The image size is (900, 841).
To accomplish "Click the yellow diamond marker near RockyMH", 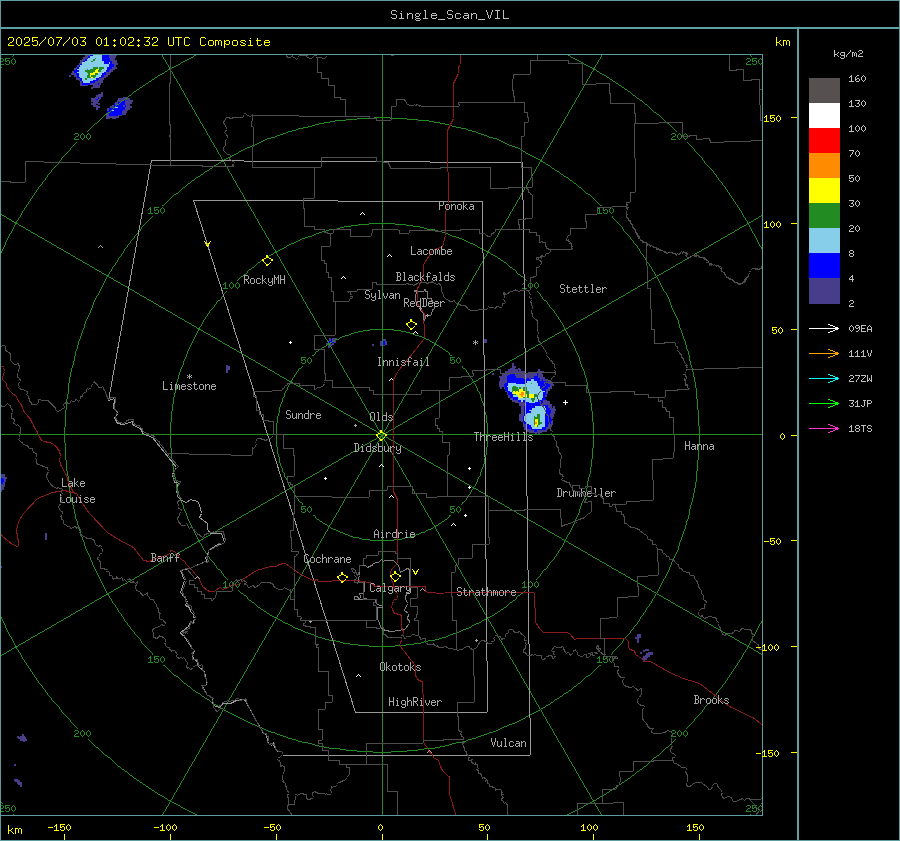I will pos(267,261).
